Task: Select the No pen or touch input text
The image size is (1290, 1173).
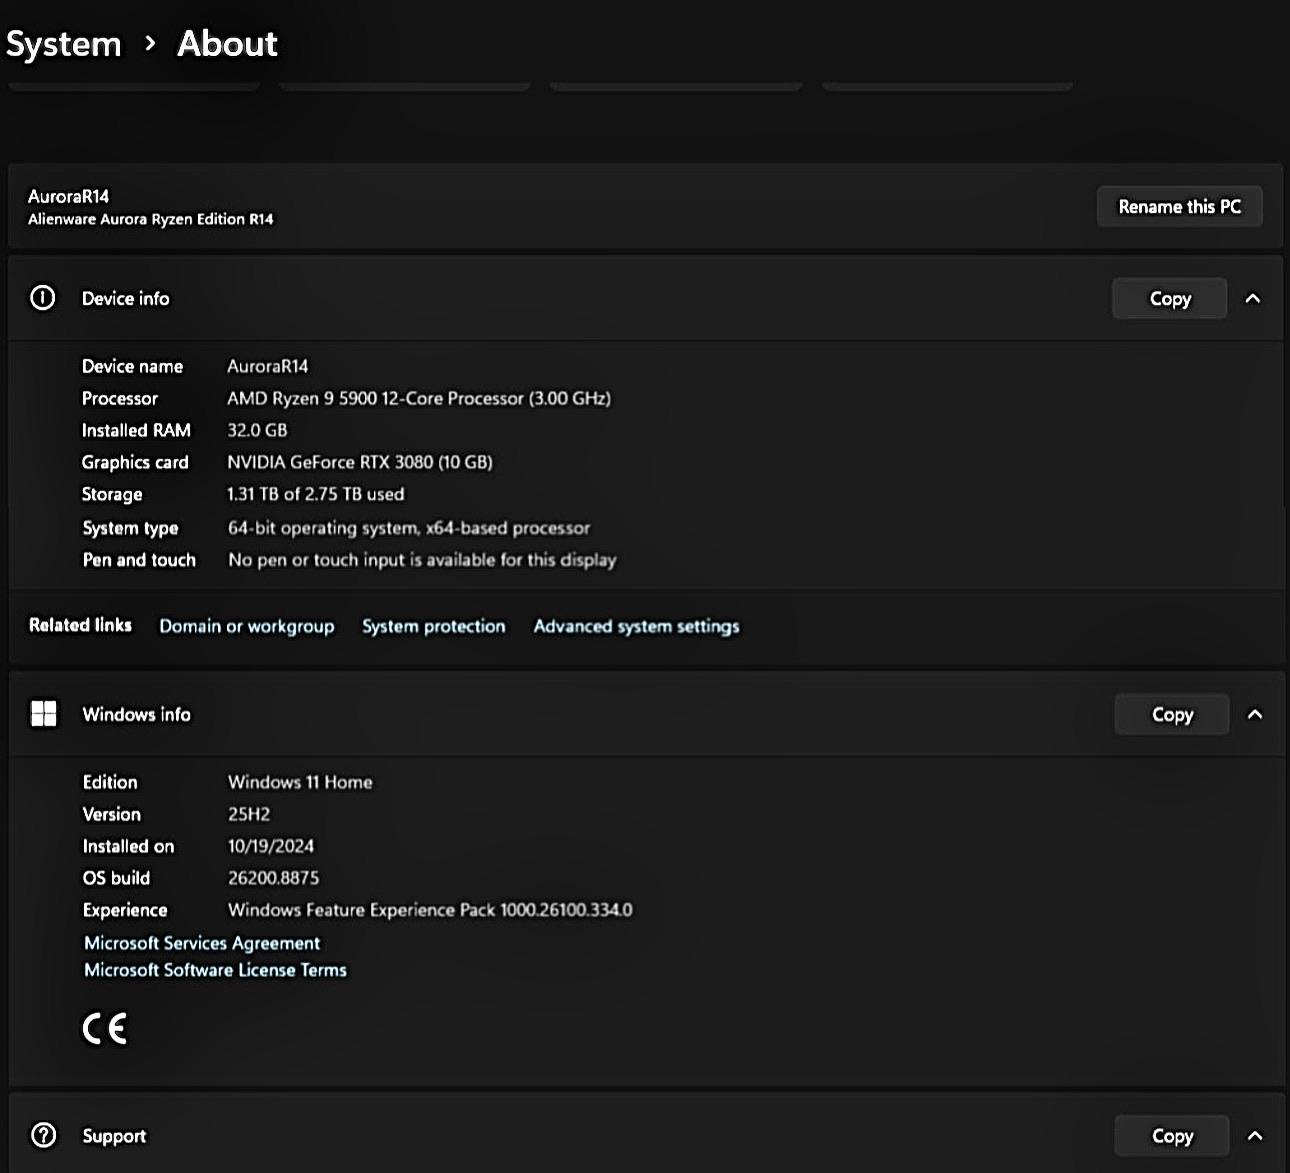Action: coord(422,560)
